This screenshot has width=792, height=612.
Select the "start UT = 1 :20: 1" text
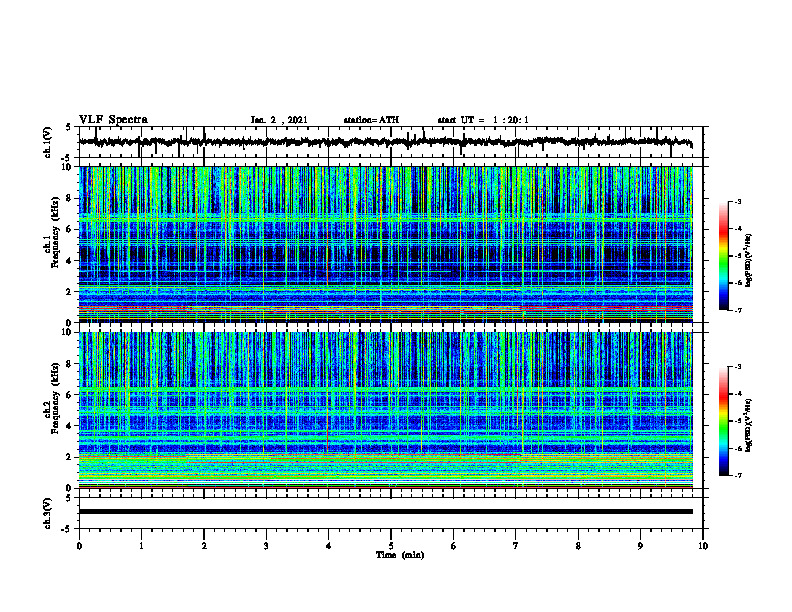483,120
